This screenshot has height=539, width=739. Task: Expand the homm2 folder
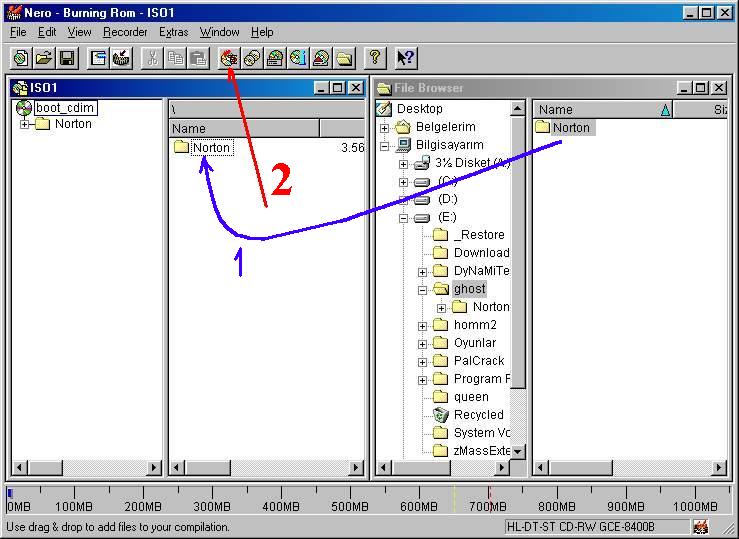pos(422,326)
